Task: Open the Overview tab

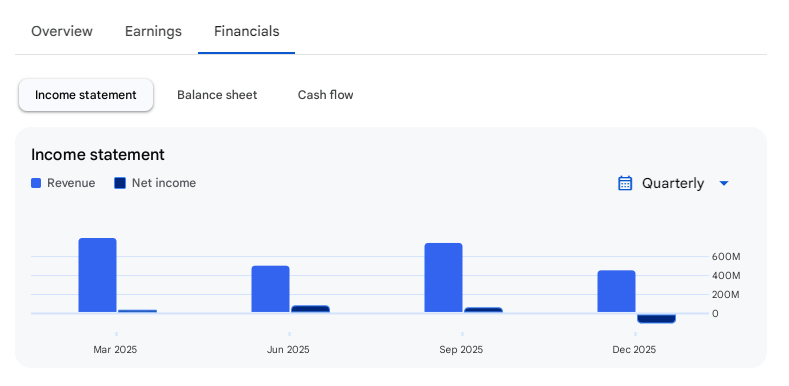Action: point(62,31)
